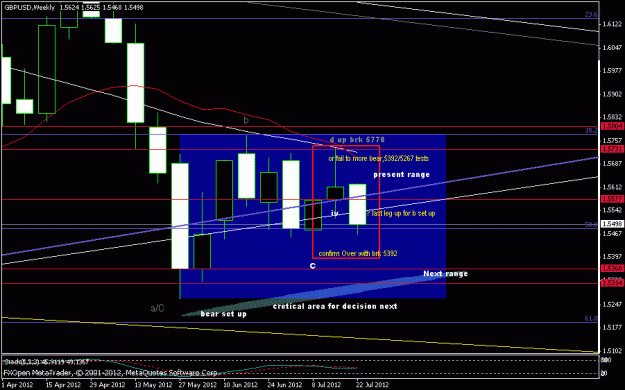This screenshot has height=390, width=625.
Task: Click the '22 Jul 2012' date label
Action: coord(372,385)
